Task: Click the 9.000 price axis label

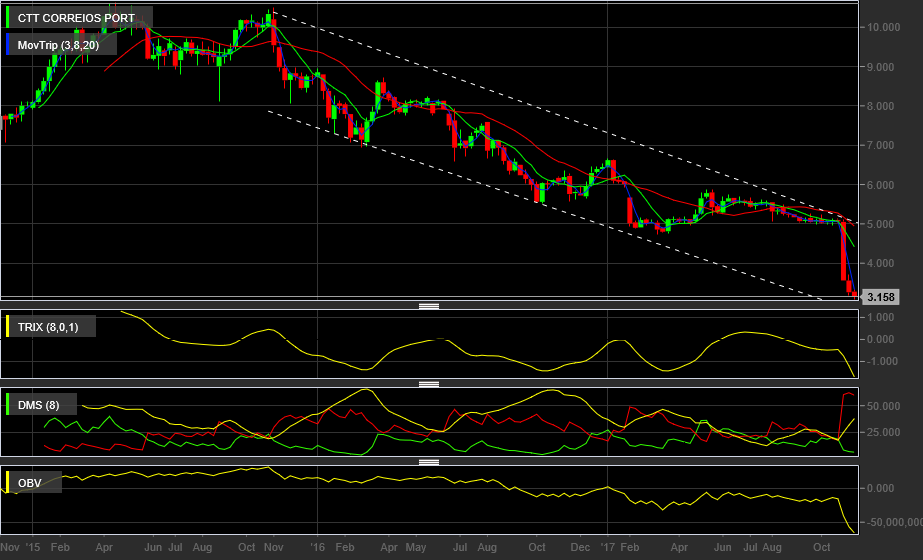Action: [881, 67]
